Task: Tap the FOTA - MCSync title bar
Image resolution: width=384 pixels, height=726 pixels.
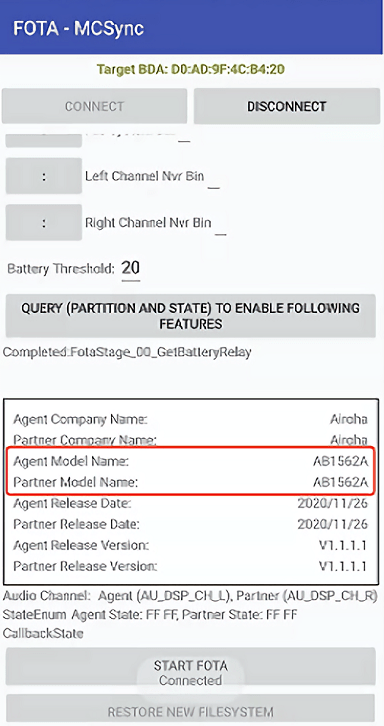Action: coord(192,27)
